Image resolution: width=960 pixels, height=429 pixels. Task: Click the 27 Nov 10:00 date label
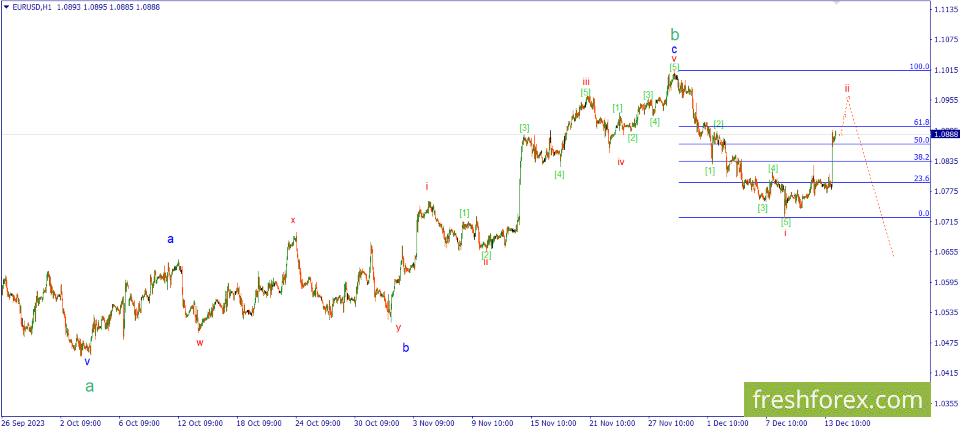tap(670, 423)
